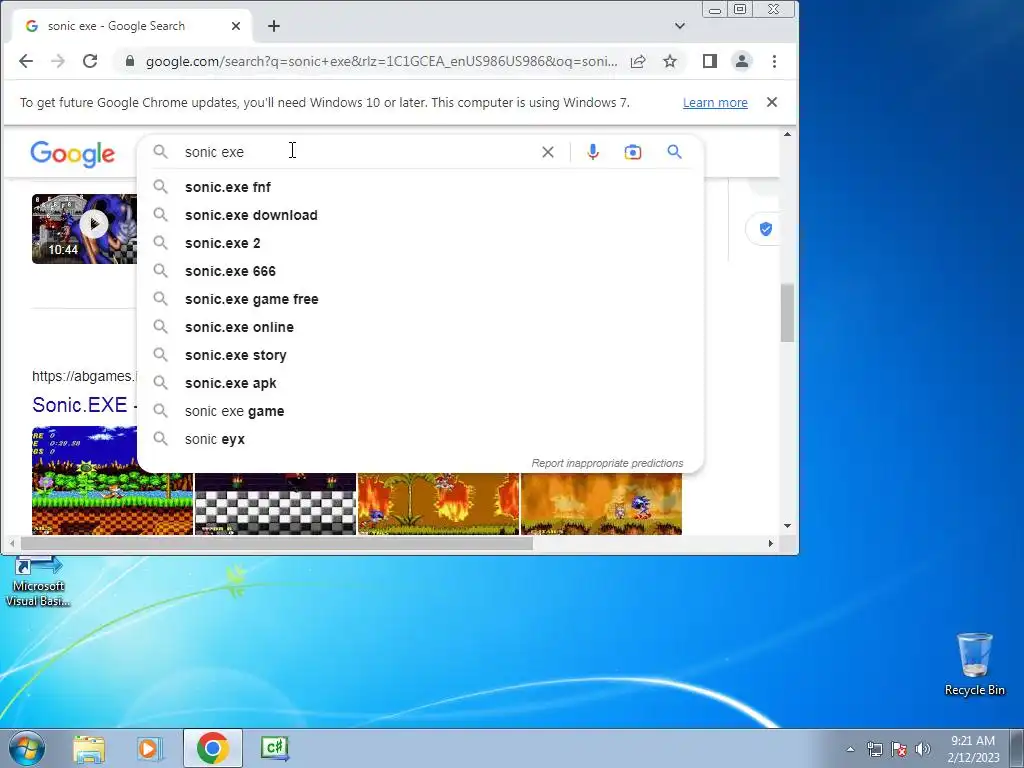Bookmark this tab with the star
1024x768 pixels.
coord(670,61)
